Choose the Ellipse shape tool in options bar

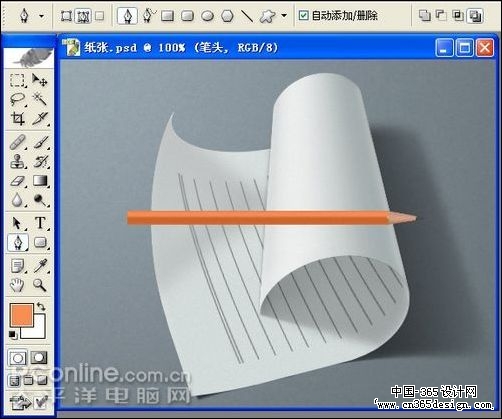point(207,16)
